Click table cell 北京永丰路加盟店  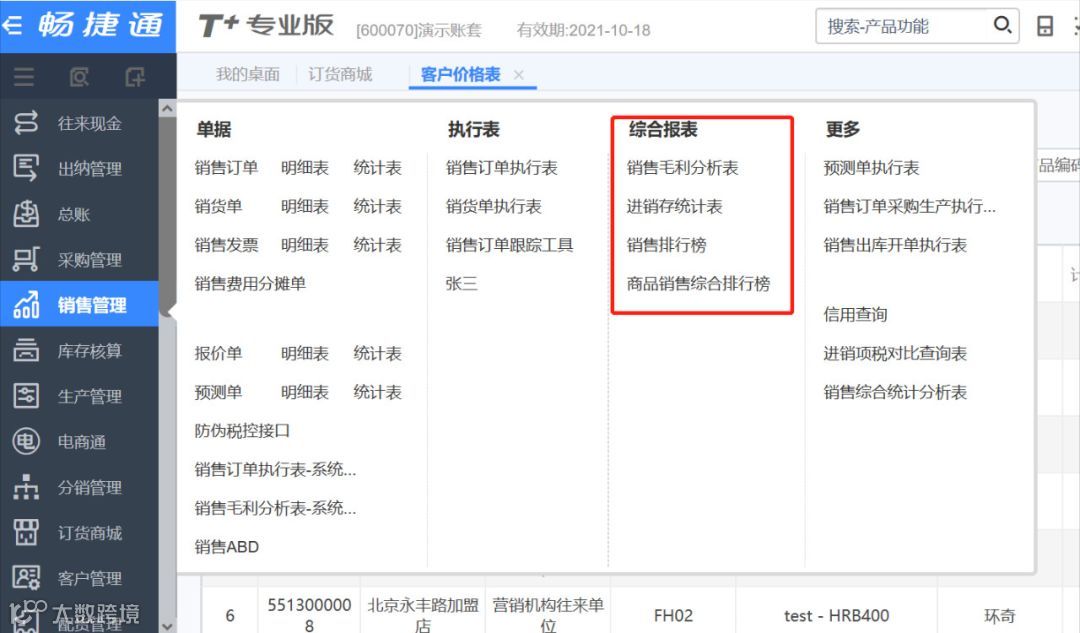(x=423, y=615)
